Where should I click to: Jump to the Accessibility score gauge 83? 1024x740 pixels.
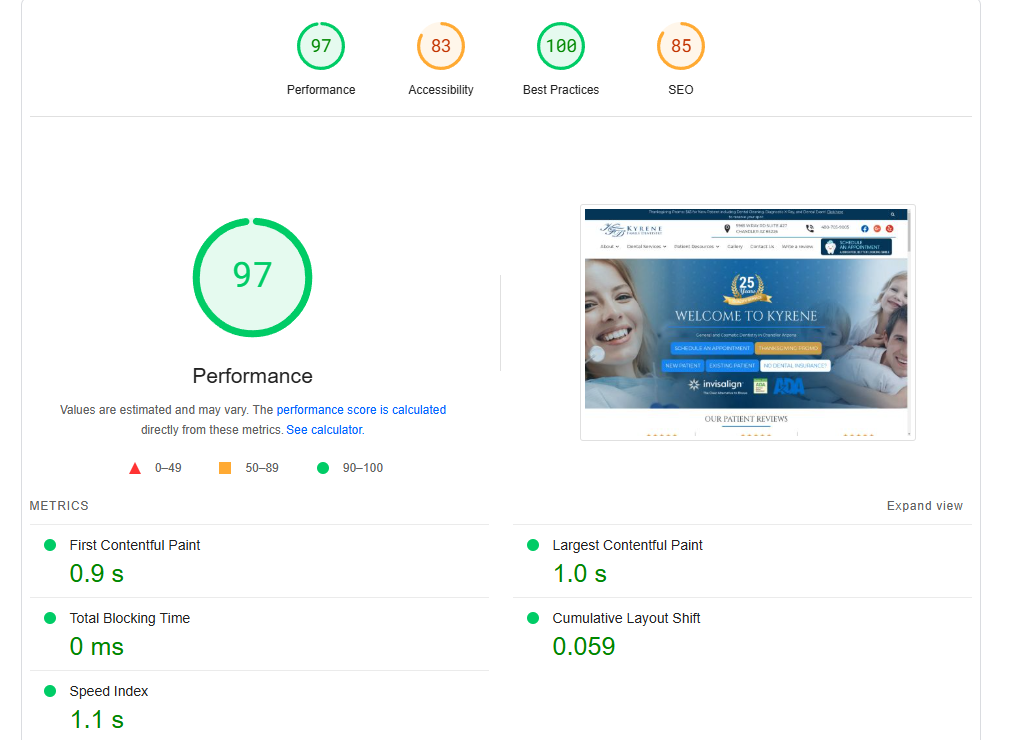tap(441, 46)
